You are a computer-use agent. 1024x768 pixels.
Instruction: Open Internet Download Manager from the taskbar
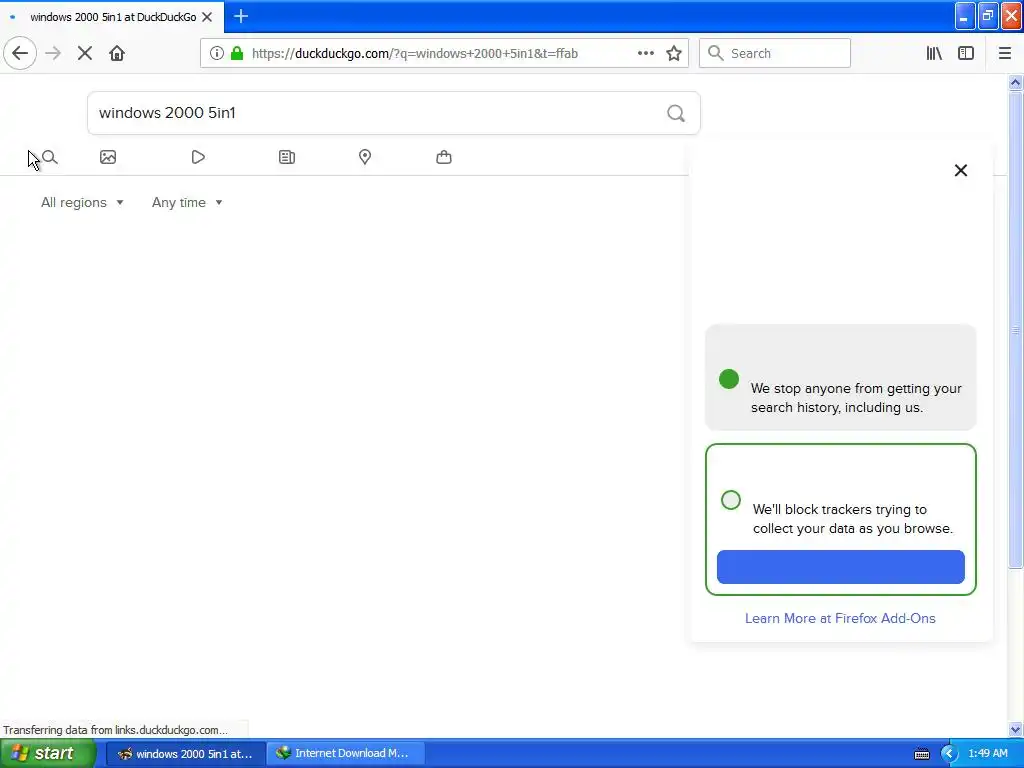[346, 754]
